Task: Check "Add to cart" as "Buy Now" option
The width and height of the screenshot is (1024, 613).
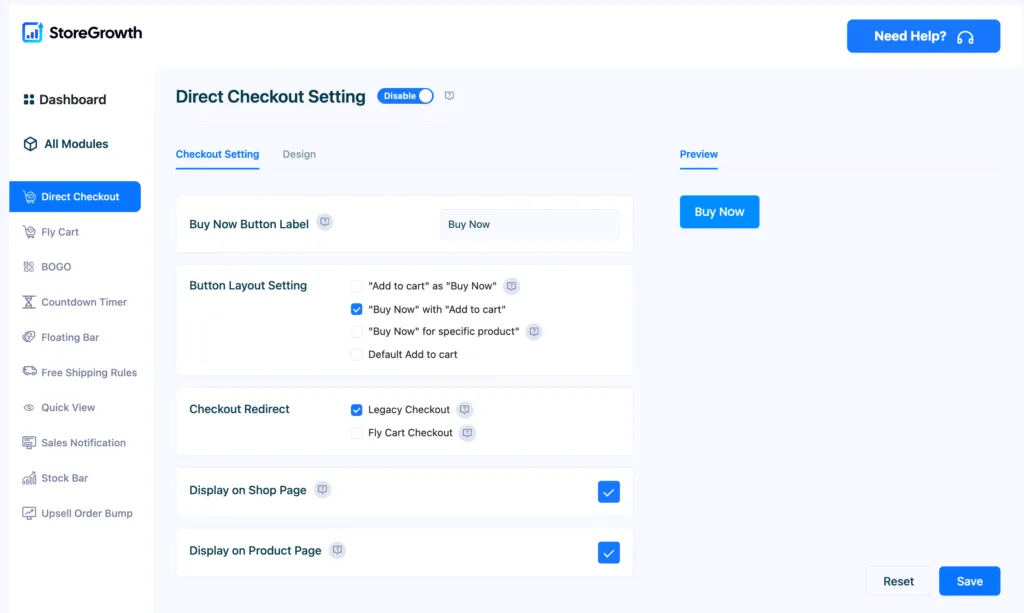Action: pos(357,286)
